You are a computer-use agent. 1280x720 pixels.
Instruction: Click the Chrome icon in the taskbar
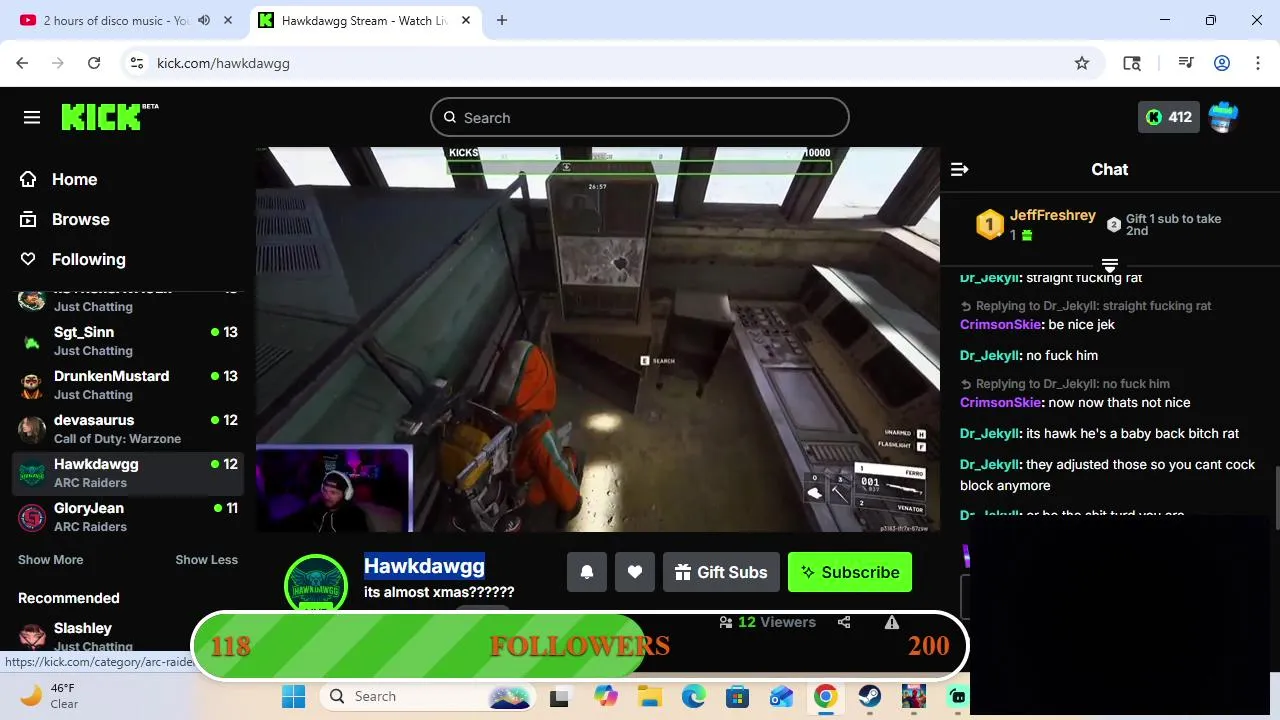[826, 696]
